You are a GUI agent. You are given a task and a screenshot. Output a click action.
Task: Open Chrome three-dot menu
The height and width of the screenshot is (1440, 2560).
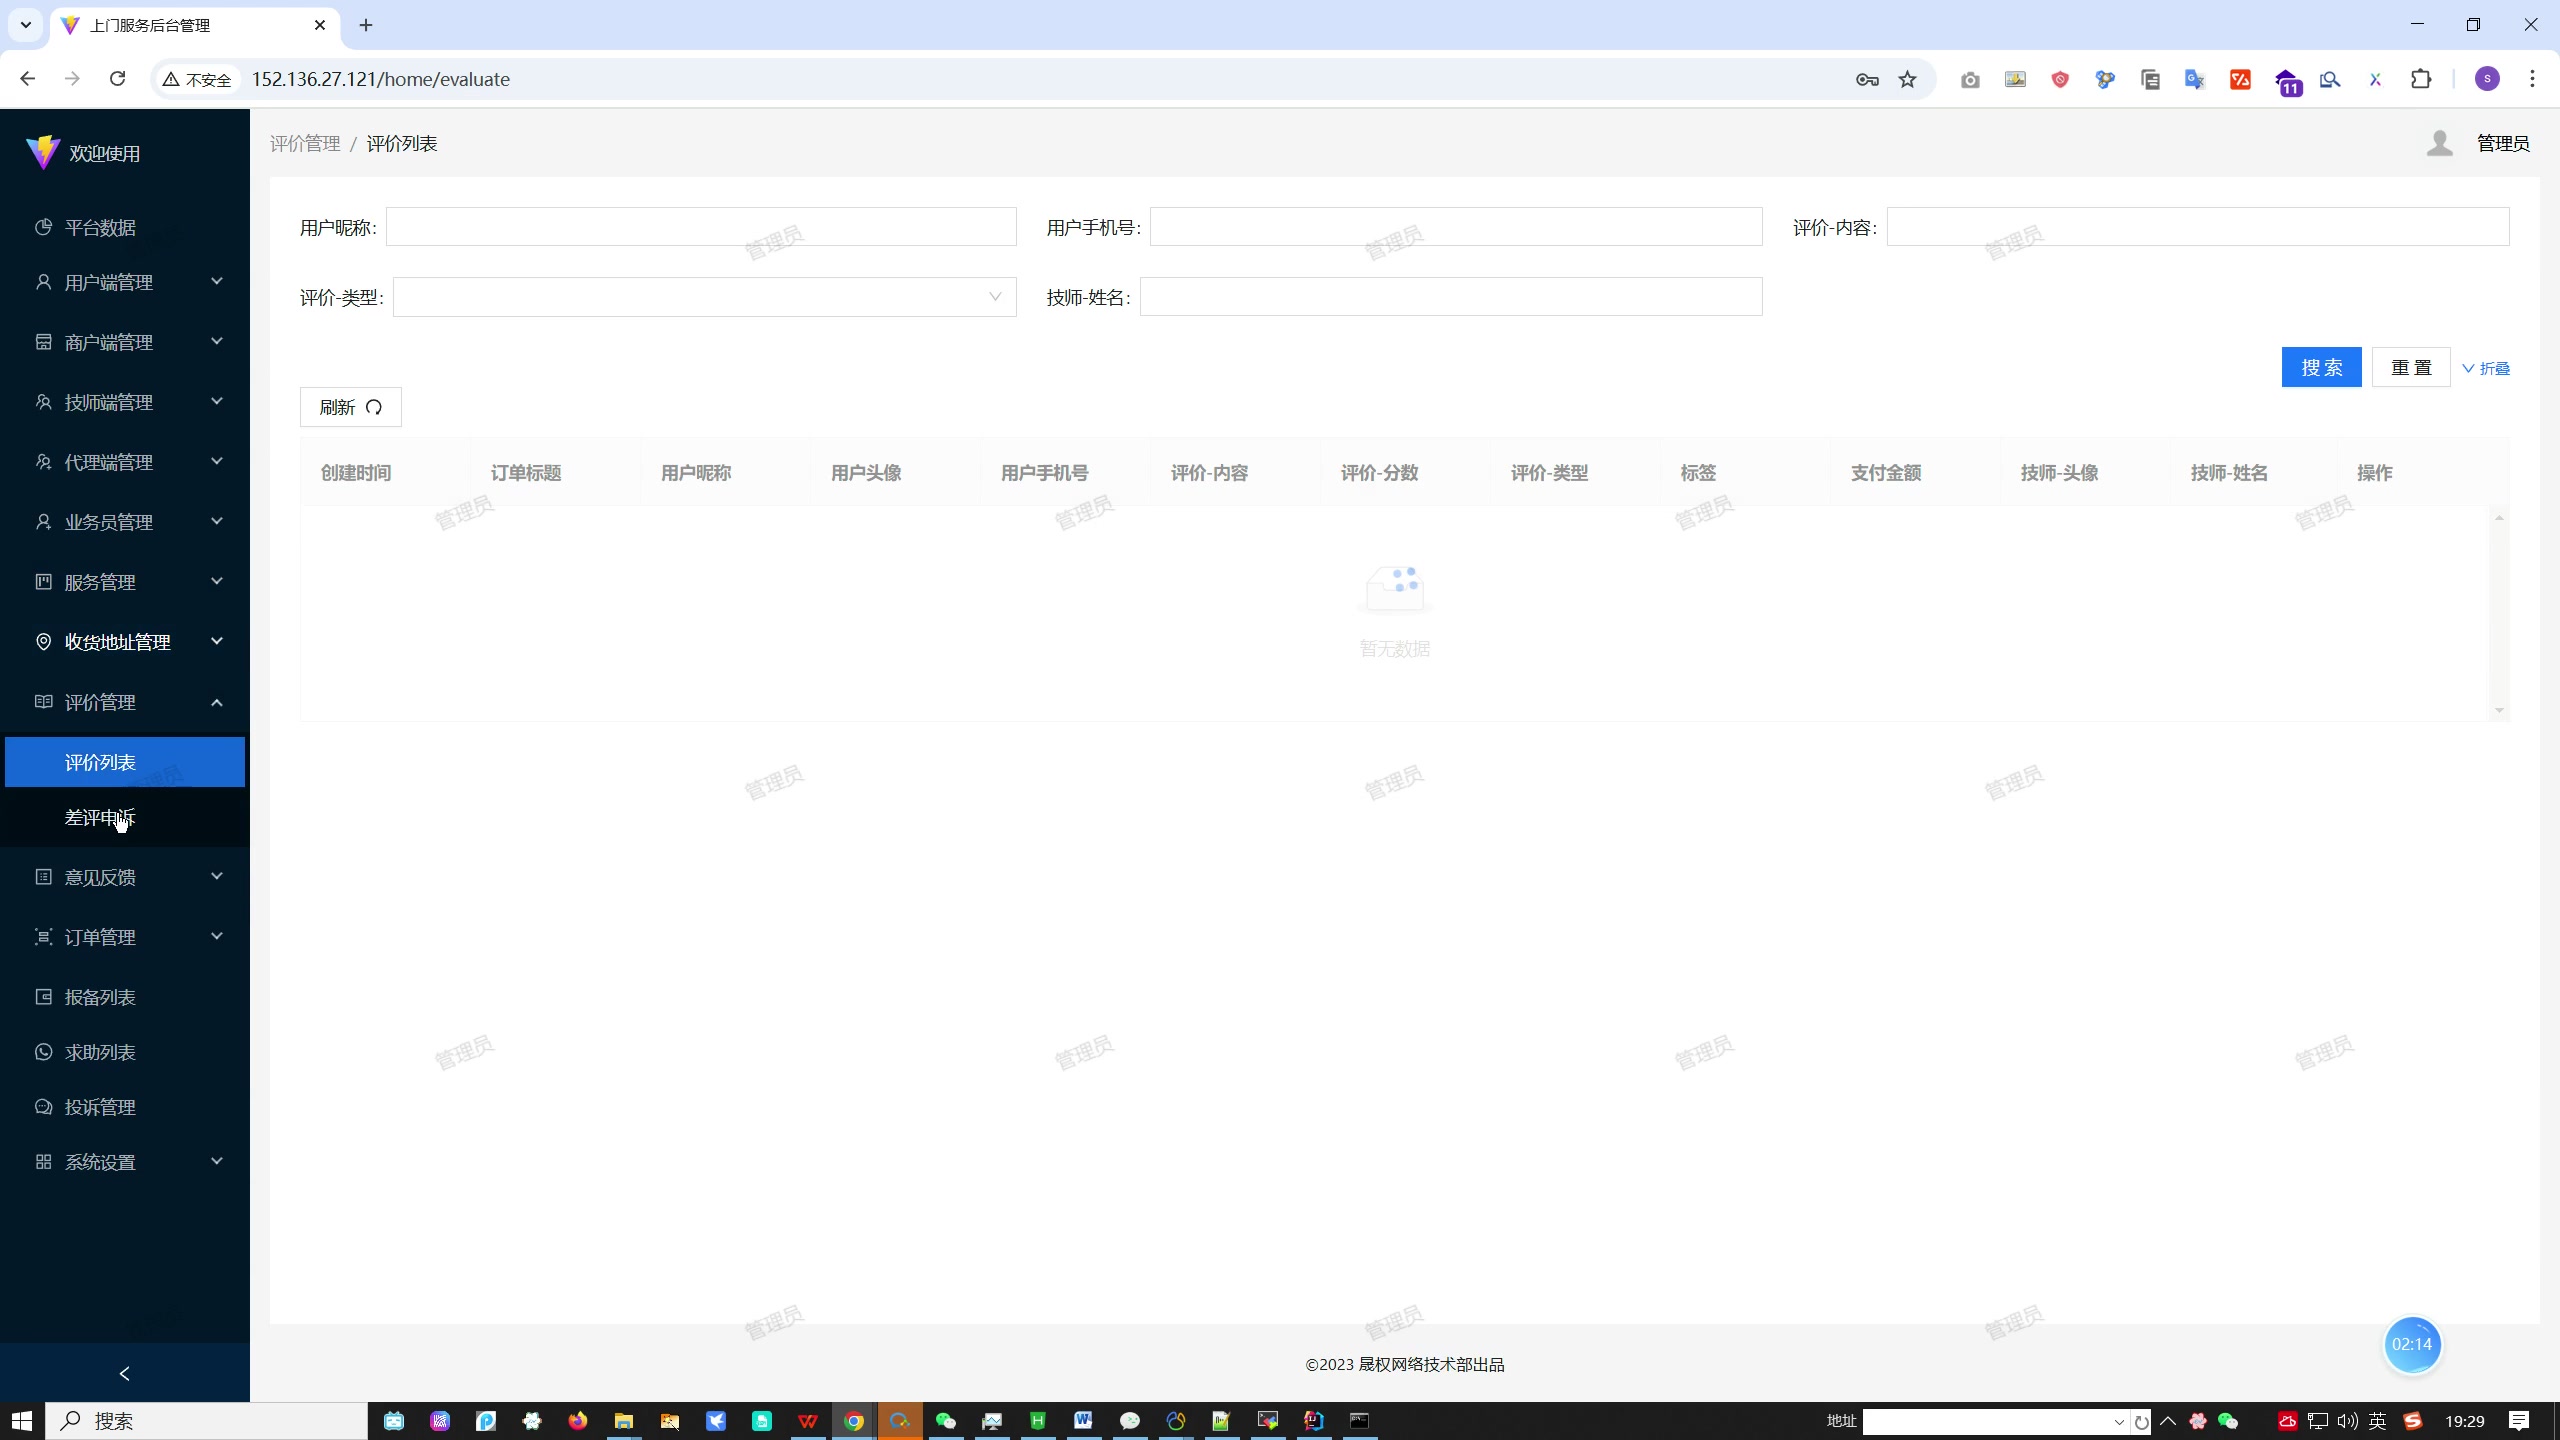pyautogui.click(x=2532, y=79)
